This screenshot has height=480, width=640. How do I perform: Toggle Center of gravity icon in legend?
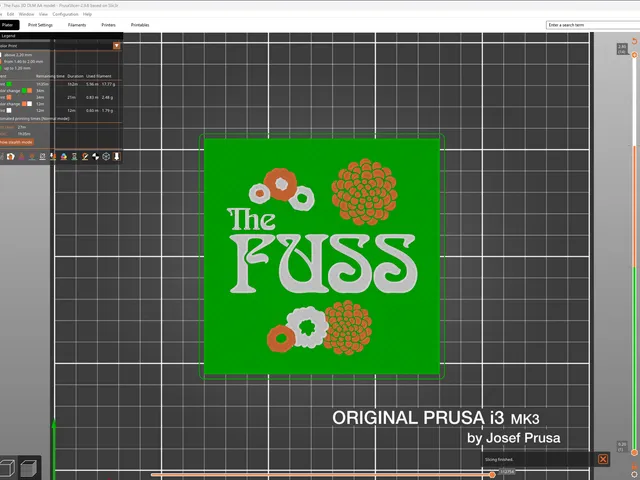point(96,156)
